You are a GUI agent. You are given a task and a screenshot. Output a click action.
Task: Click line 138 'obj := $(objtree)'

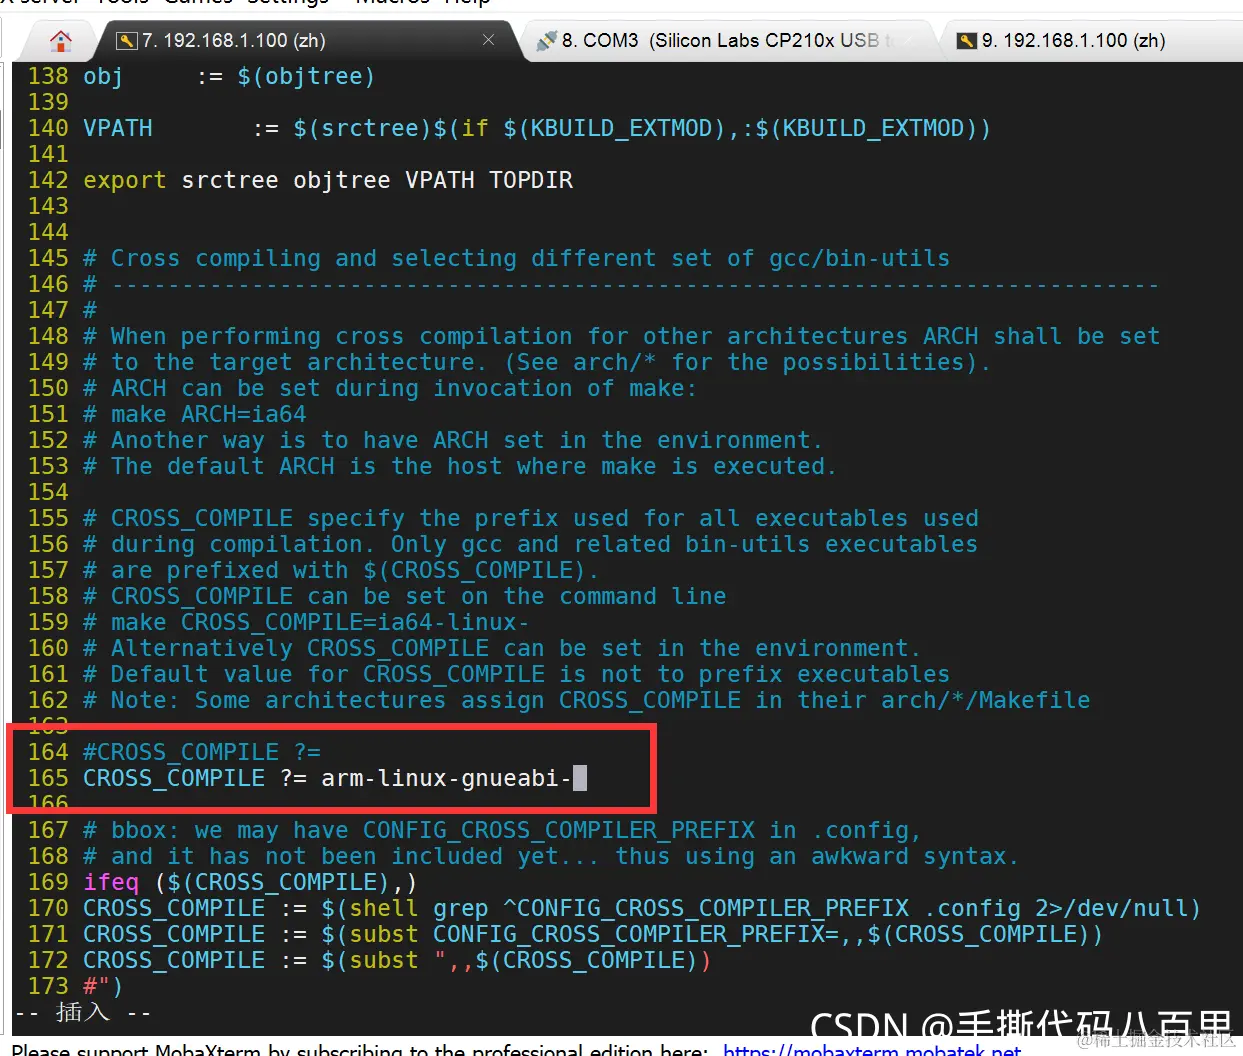pyautogui.click(x=229, y=77)
